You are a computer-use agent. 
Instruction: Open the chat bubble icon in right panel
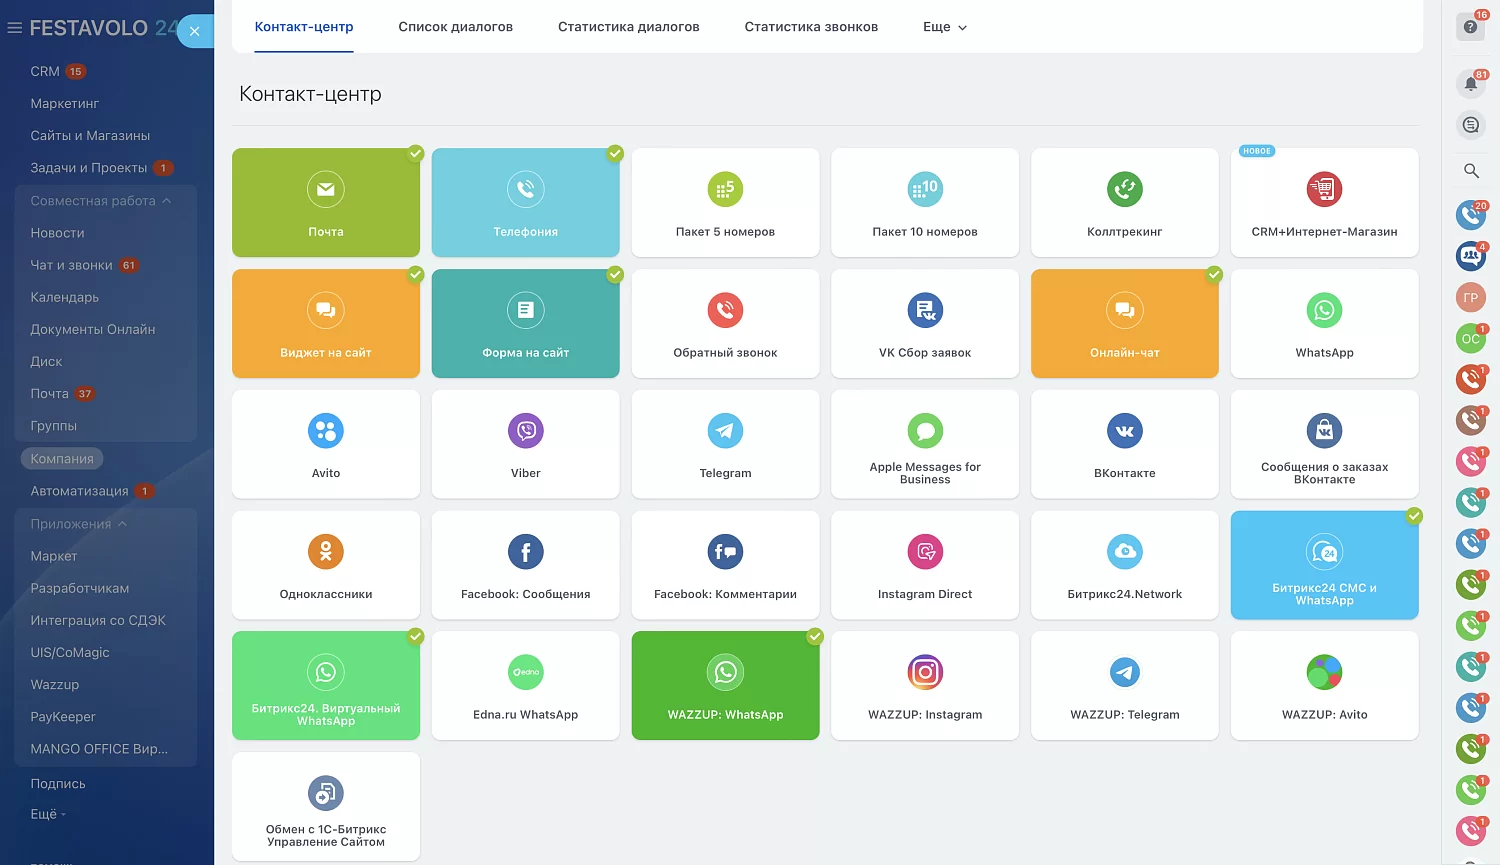[x=1471, y=125]
